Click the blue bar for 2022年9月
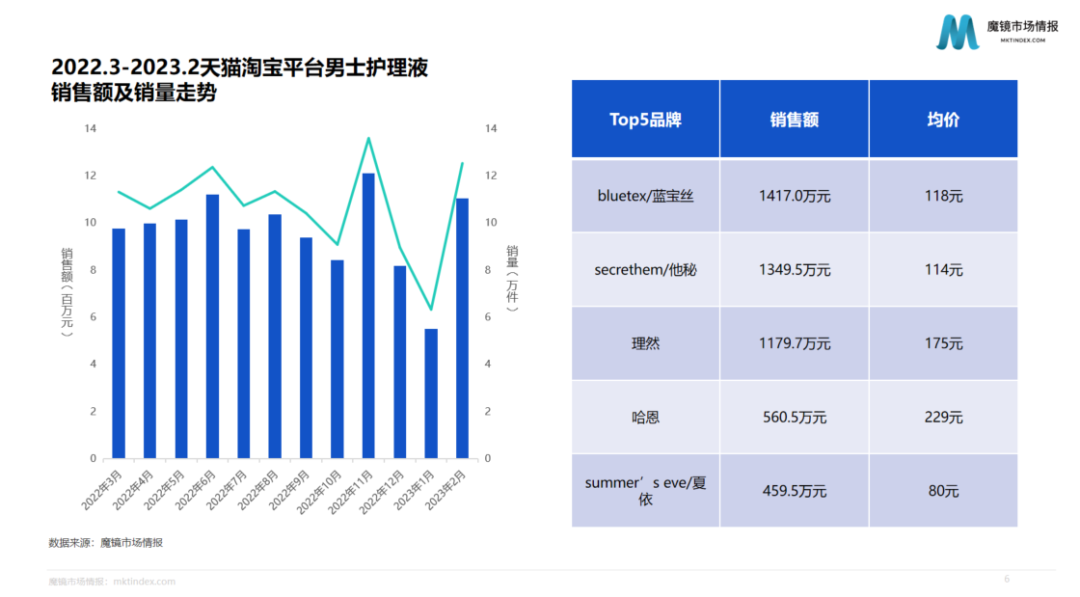Viewport: 1080px width, 597px height. pos(306,348)
